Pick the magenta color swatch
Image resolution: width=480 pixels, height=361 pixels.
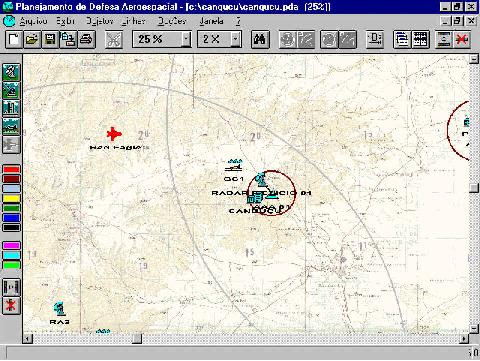(11, 246)
